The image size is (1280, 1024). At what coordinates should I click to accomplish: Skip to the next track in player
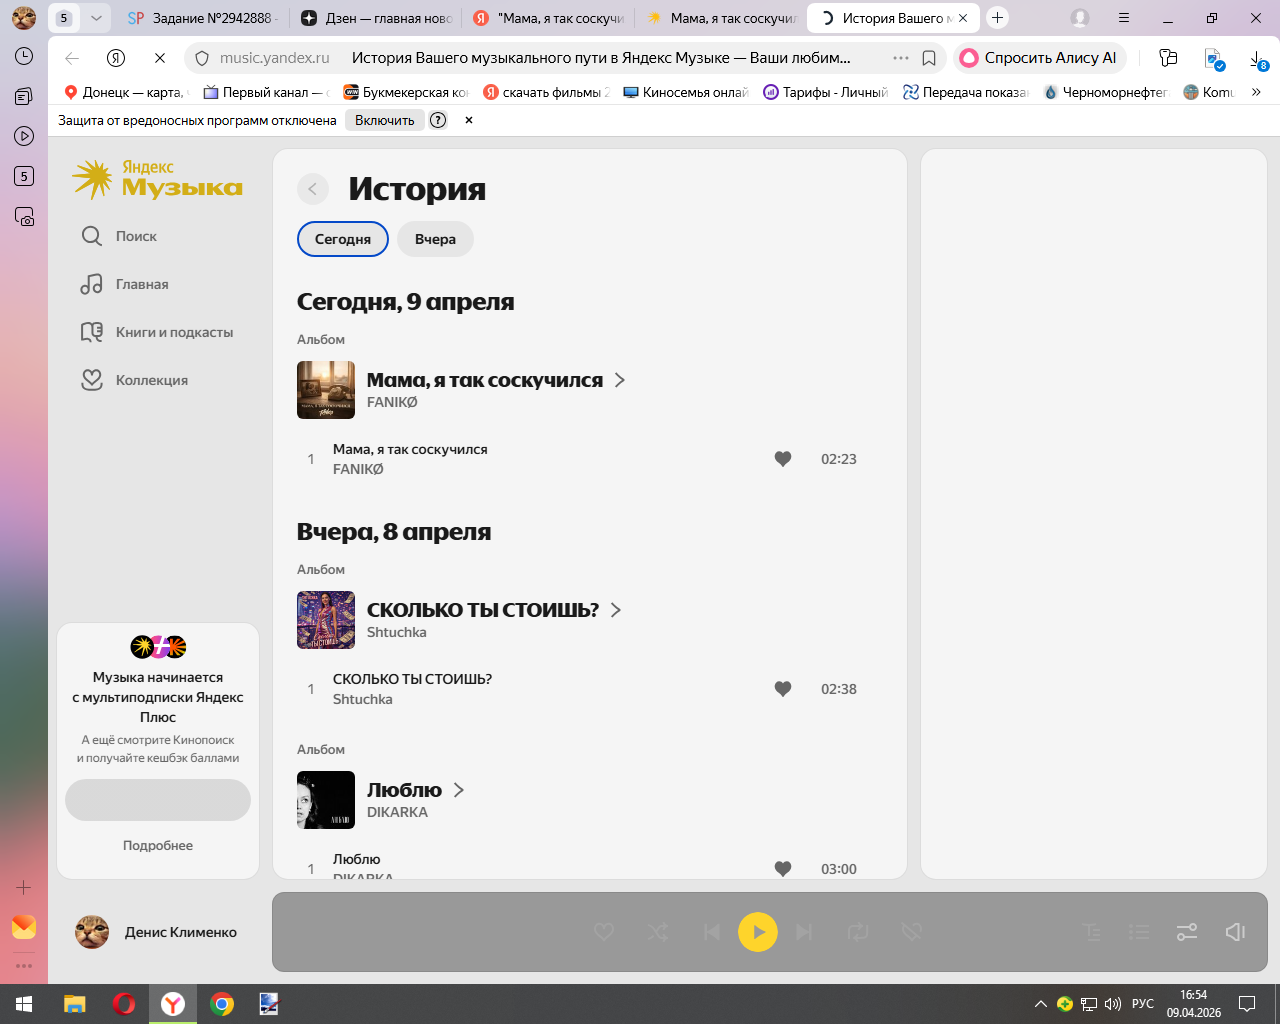pyautogui.click(x=804, y=932)
